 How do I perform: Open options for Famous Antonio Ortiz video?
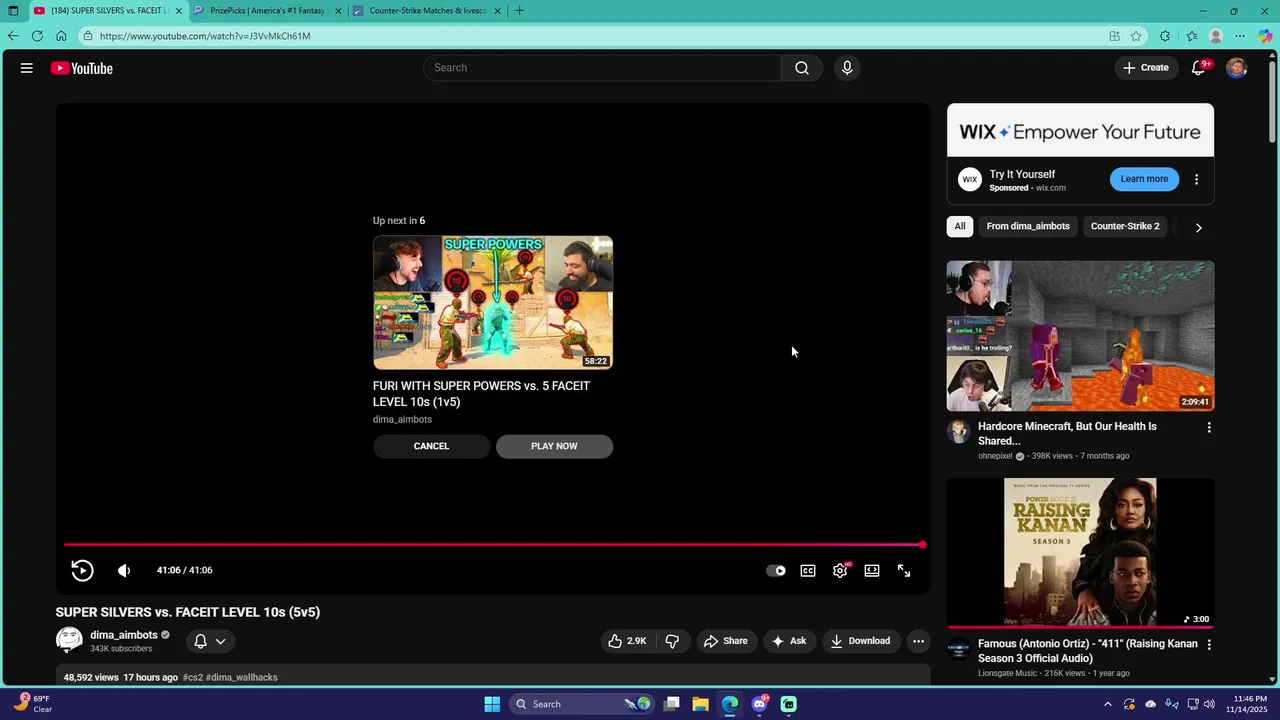coord(1209,645)
